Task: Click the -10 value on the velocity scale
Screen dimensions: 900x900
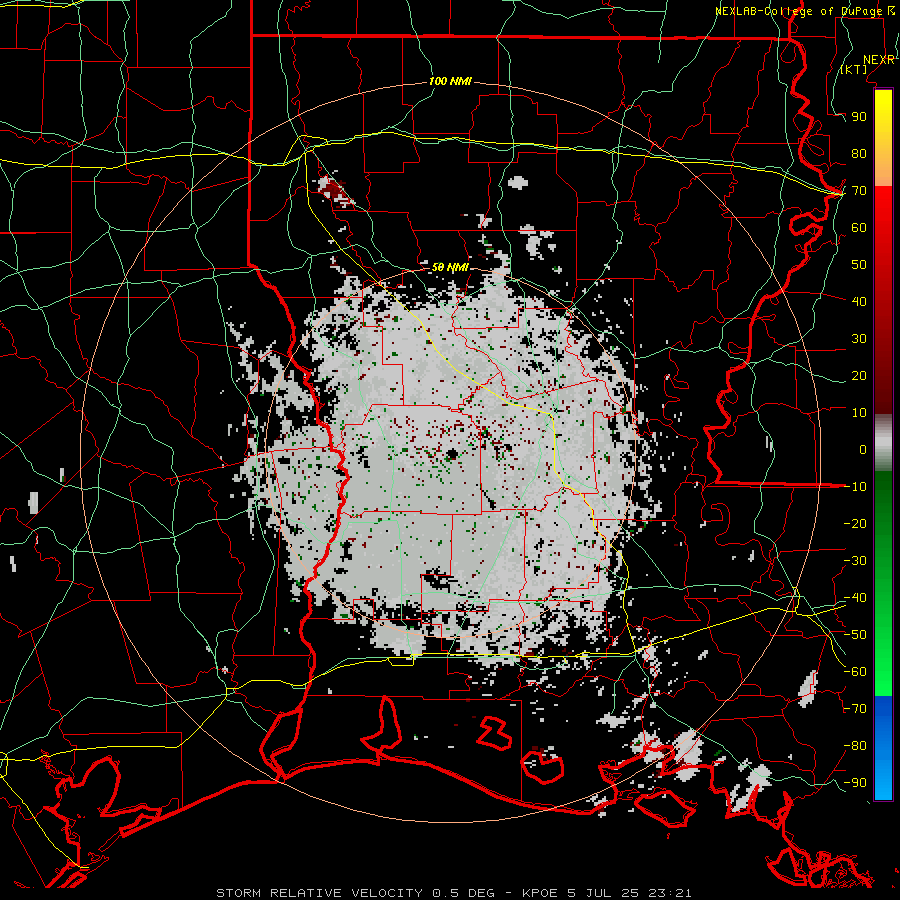Action: (x=855, y=487)
